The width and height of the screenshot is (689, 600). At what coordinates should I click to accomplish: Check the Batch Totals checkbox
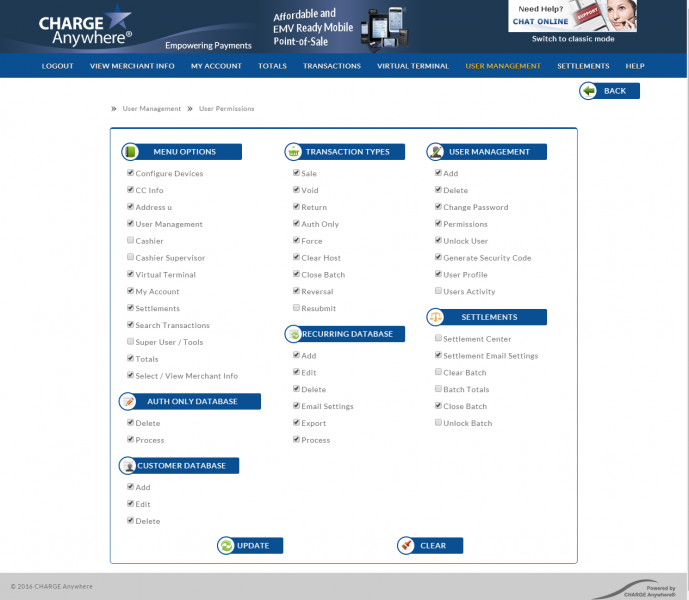(x=439, y=389)
